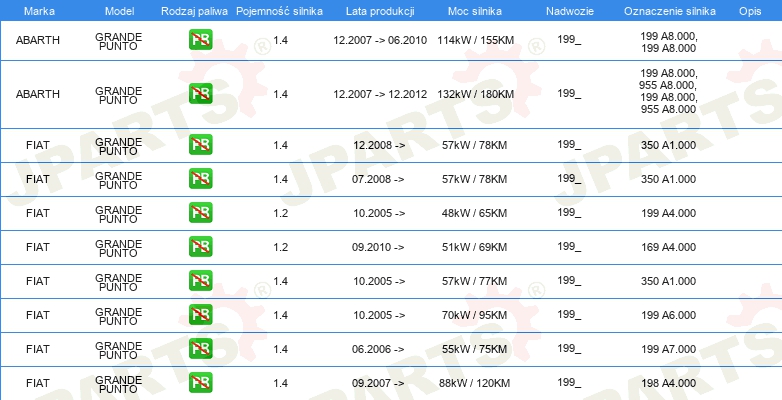Click capacity 1.2 in the 09.2010 row
This screenshot has width=782, height=400.
(280, 247)
